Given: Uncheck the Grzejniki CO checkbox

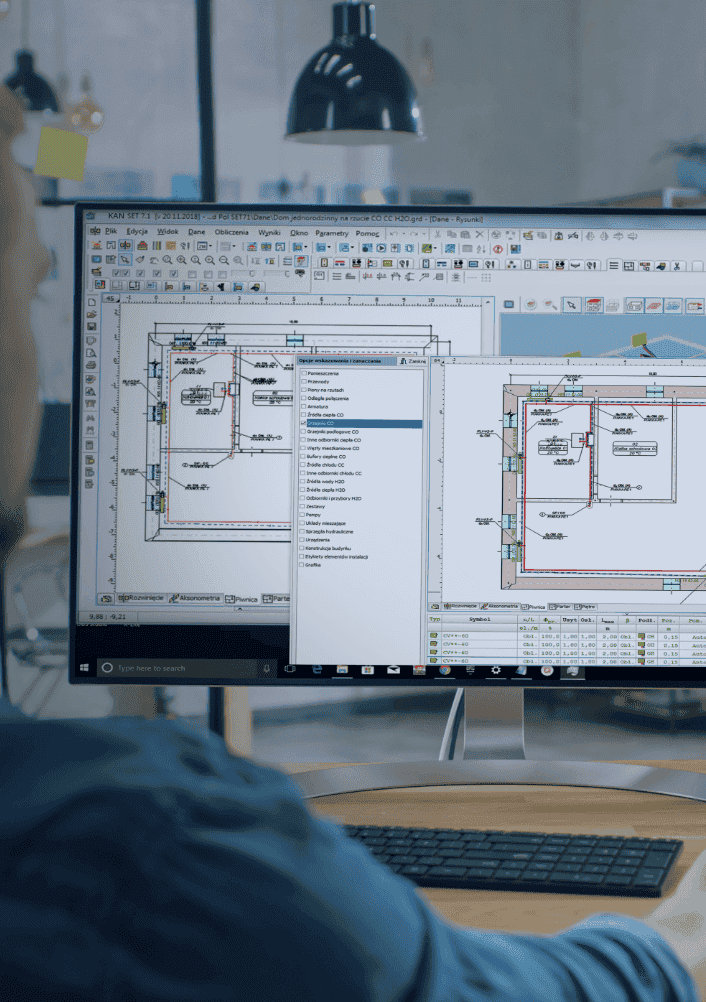Looking at the screenshot, I should pyautogui.click(x=304, y=423).
